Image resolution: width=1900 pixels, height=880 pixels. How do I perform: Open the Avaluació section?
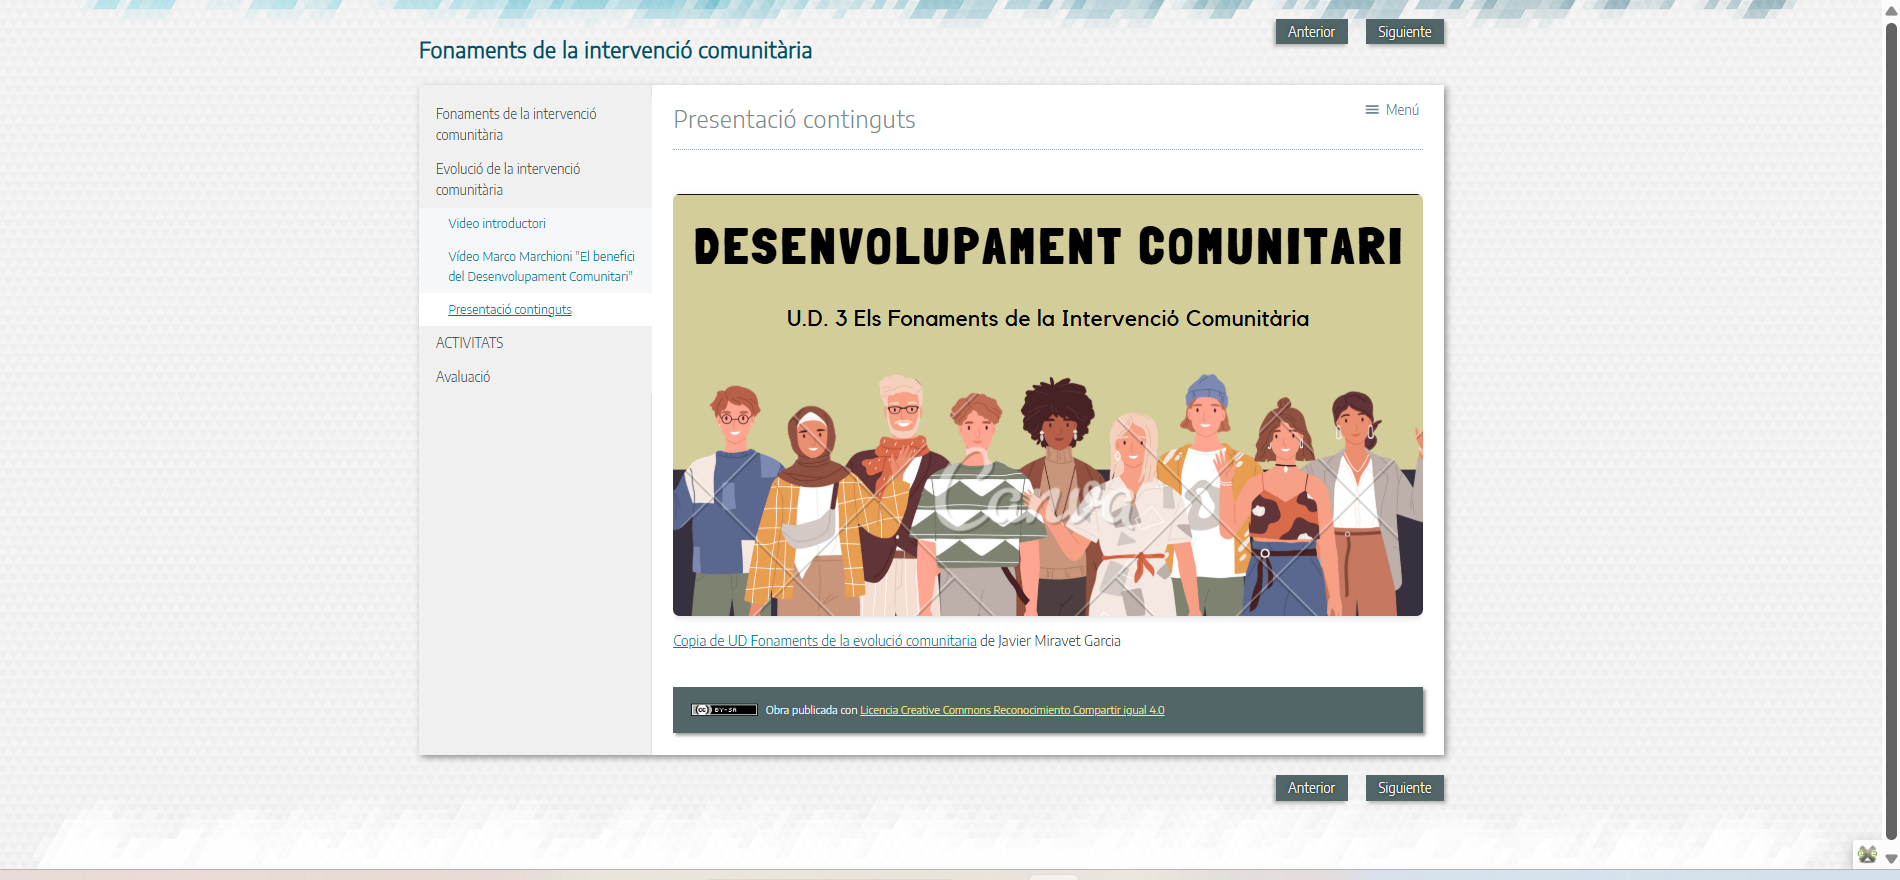pos(463,377)
